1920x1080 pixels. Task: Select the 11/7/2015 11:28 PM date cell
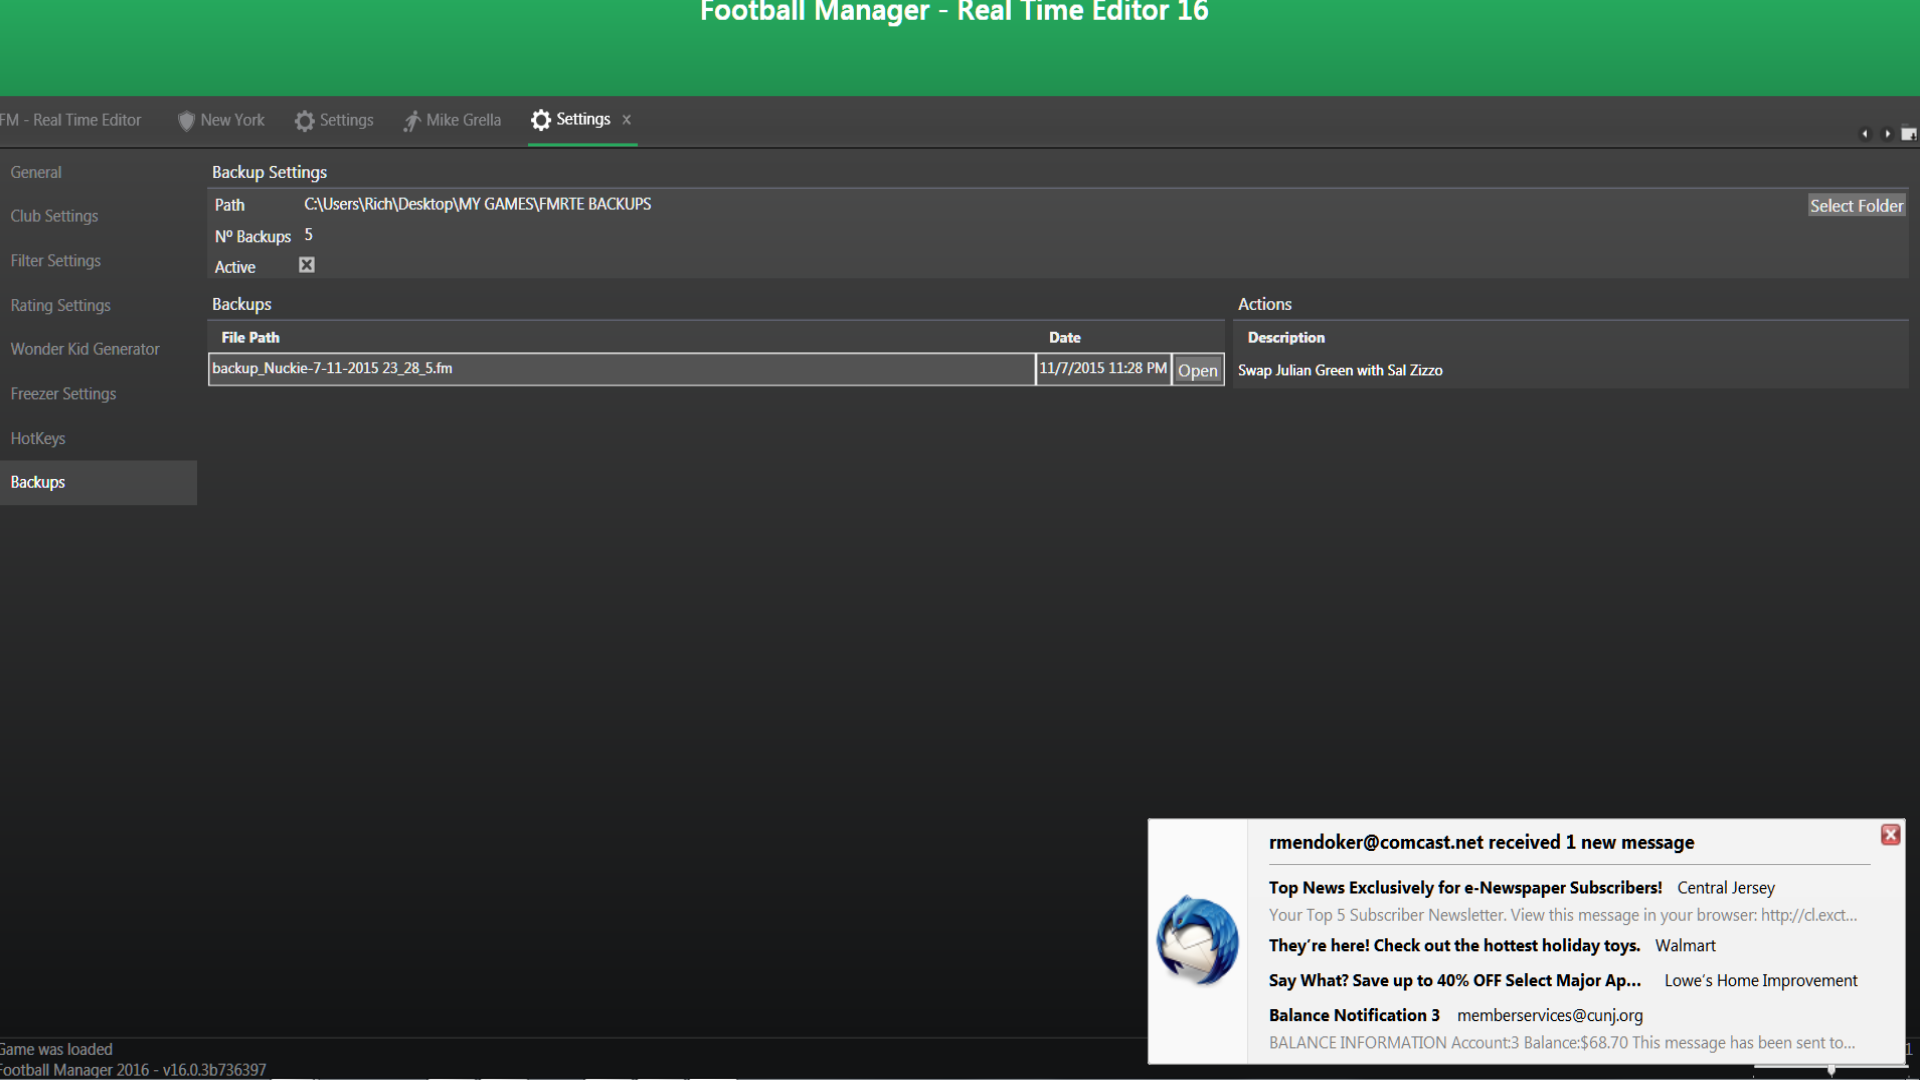point(1103,368)
